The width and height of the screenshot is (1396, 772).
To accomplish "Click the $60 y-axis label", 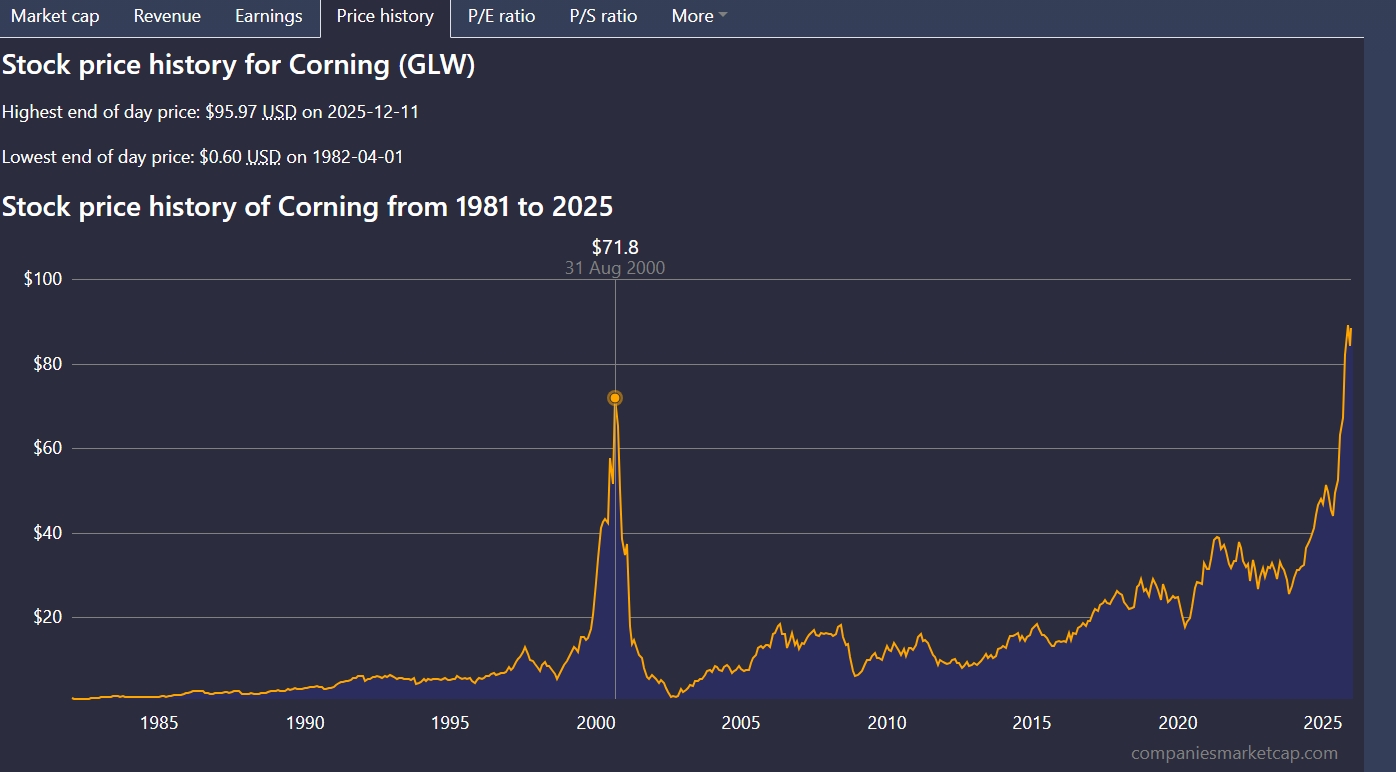I will pyautogui.click(x=47, y=448).
